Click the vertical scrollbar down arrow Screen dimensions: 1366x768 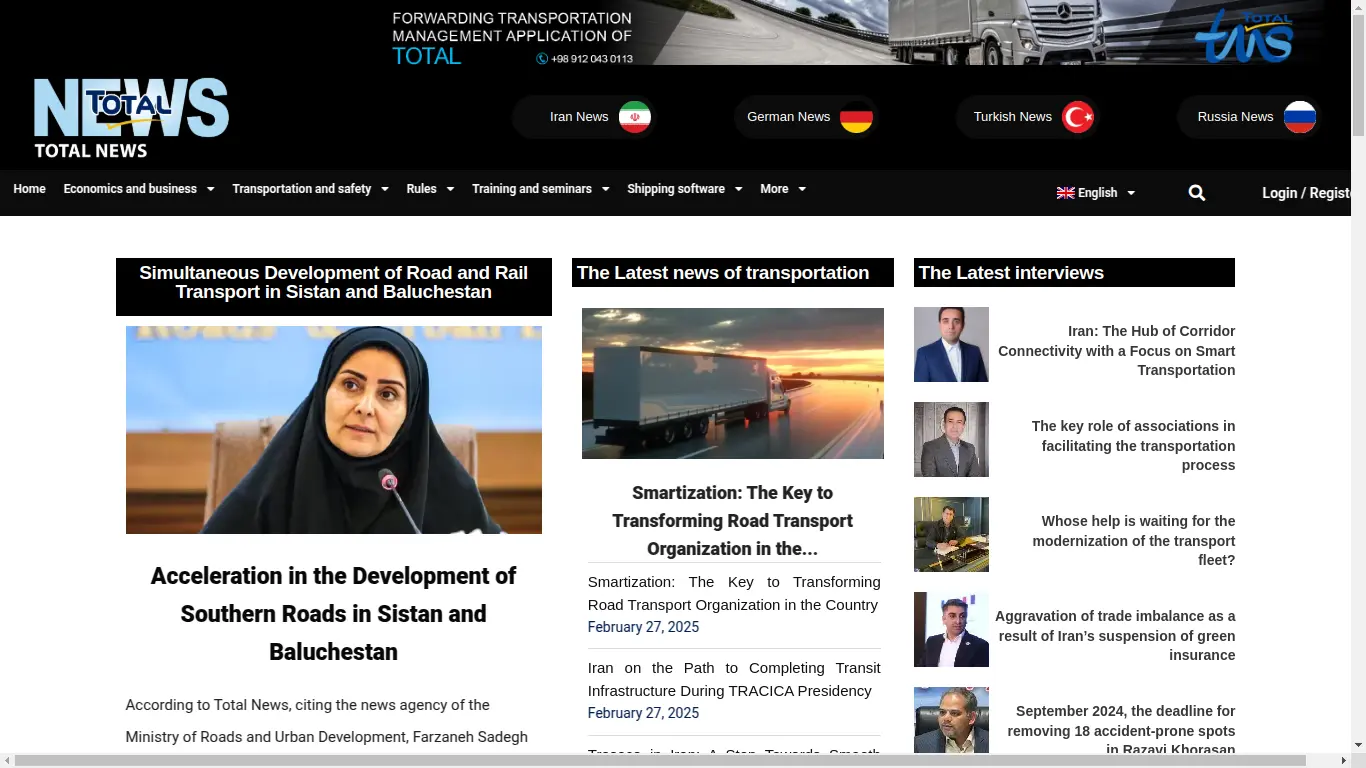(1358, 745)
